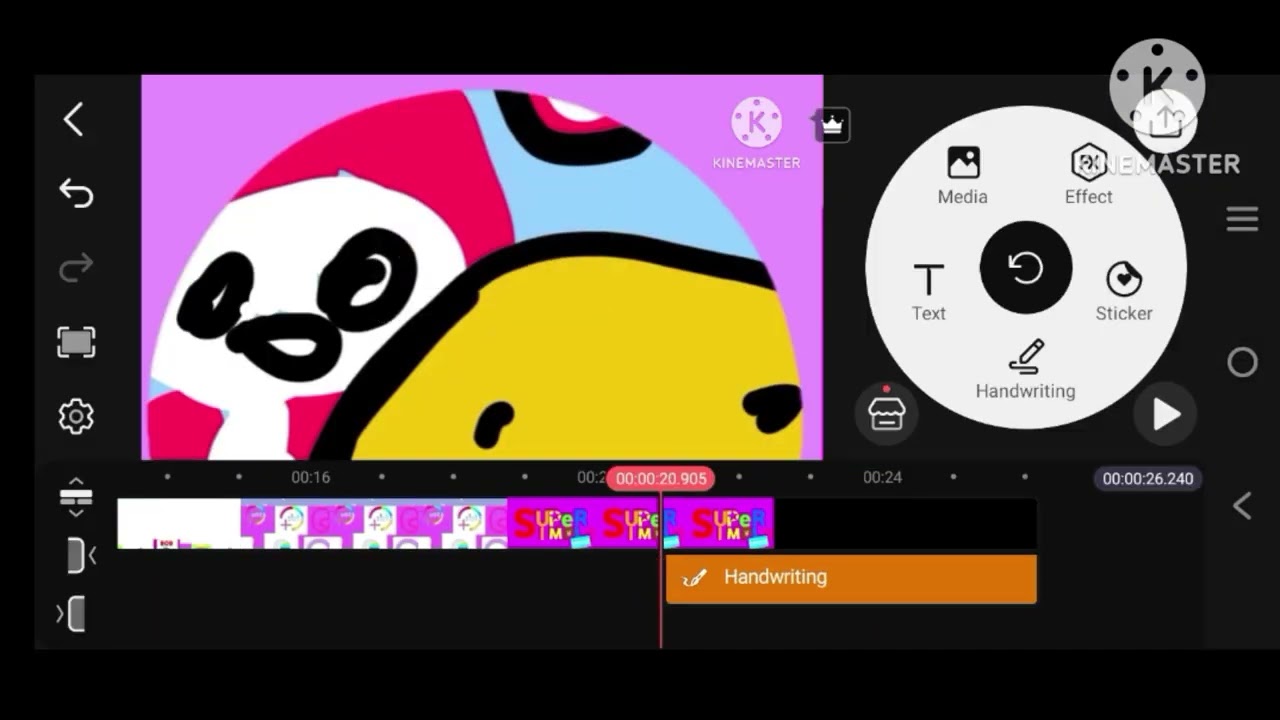Capture the current frame with the frame icon
The height and width of the screenshot is (720, 1280).
click(x=76, y=342)
